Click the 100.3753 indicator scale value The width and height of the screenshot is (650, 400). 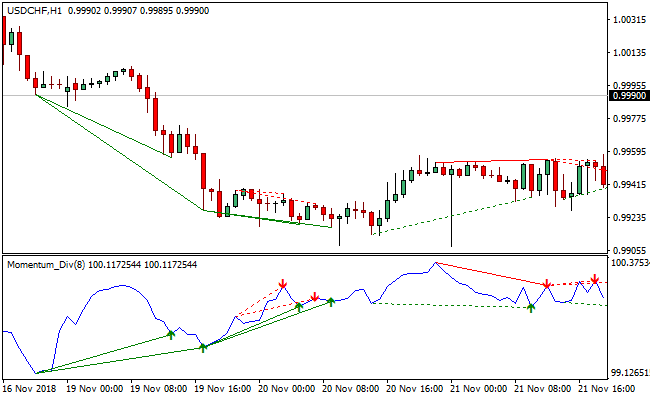[628, 263]
